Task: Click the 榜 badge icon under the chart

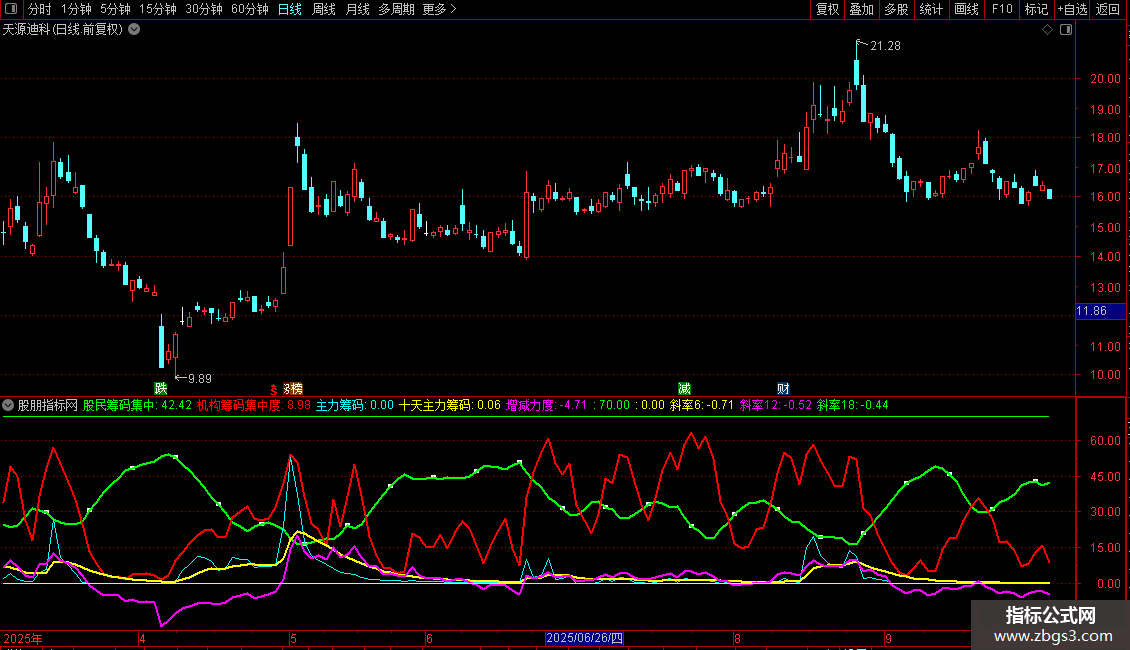Action: (295, 388)
